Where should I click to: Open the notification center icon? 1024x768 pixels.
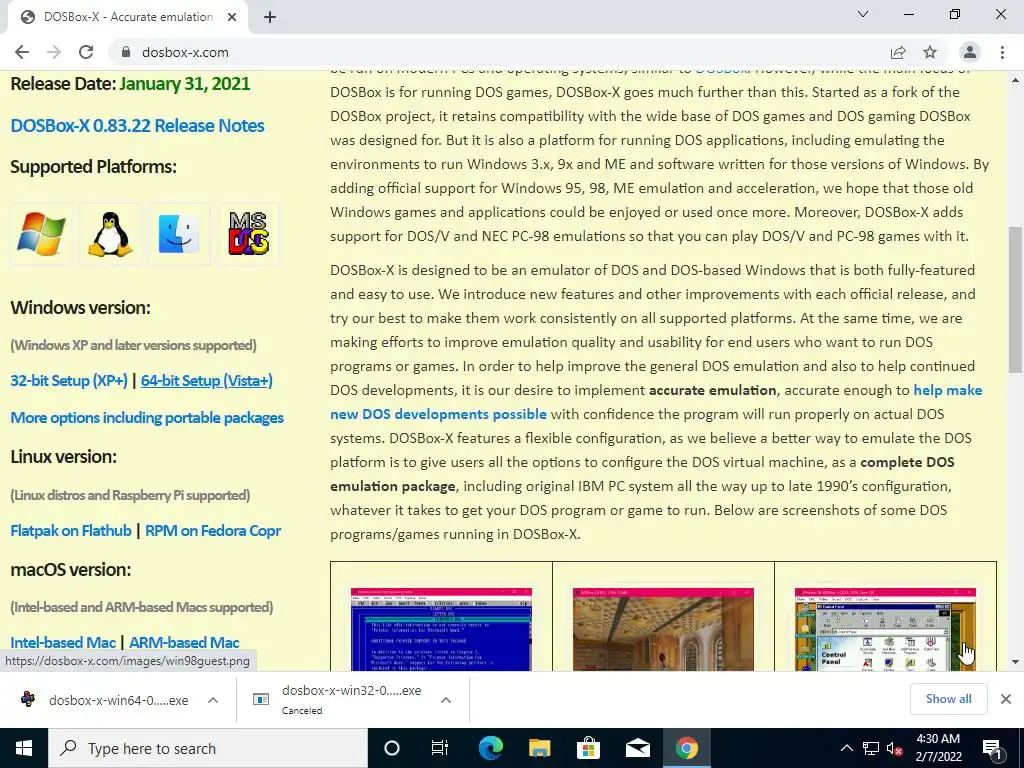pos(992,748)
